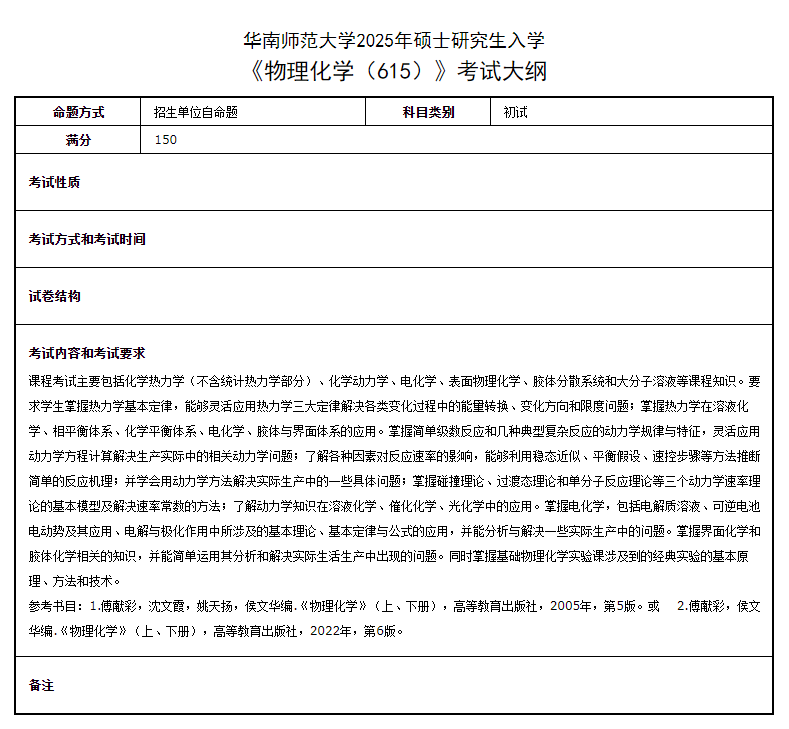Click the title line '华南师范大学2025年硕士研究生入学'
Image resolution: width=789 pixels, height=729 pixels.
click(x=394, y=40)
